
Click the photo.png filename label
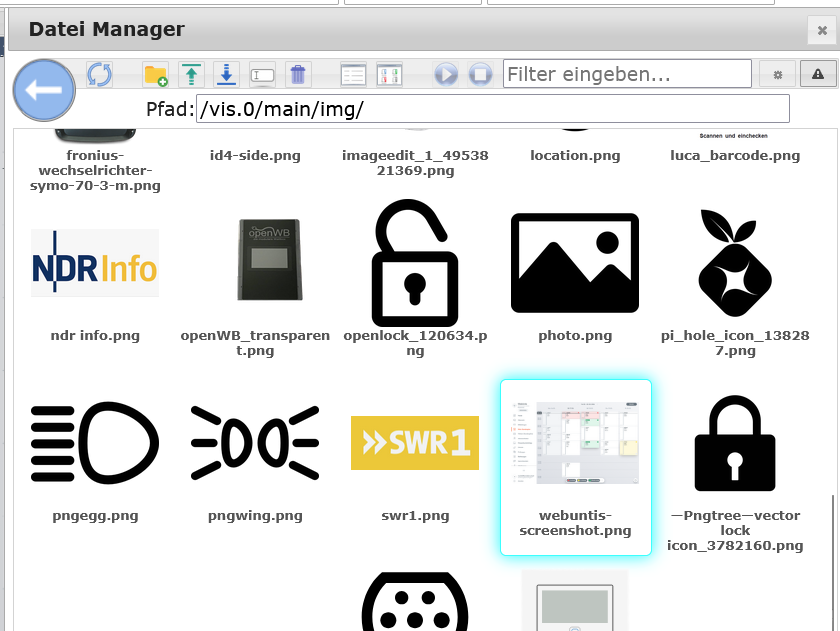click(575, 335)
